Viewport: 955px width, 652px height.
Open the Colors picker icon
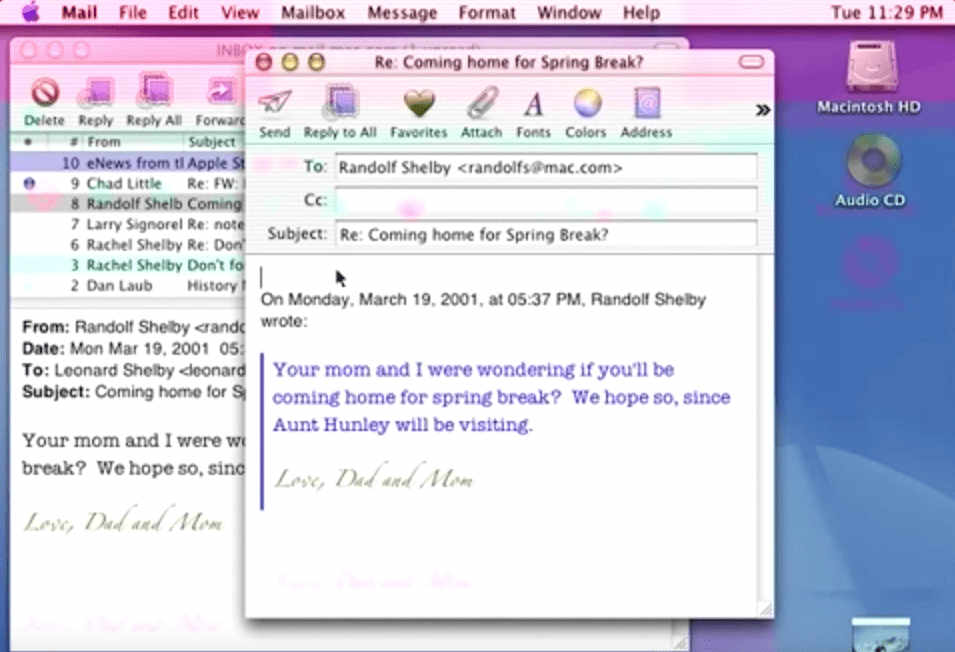click(587, 103)
